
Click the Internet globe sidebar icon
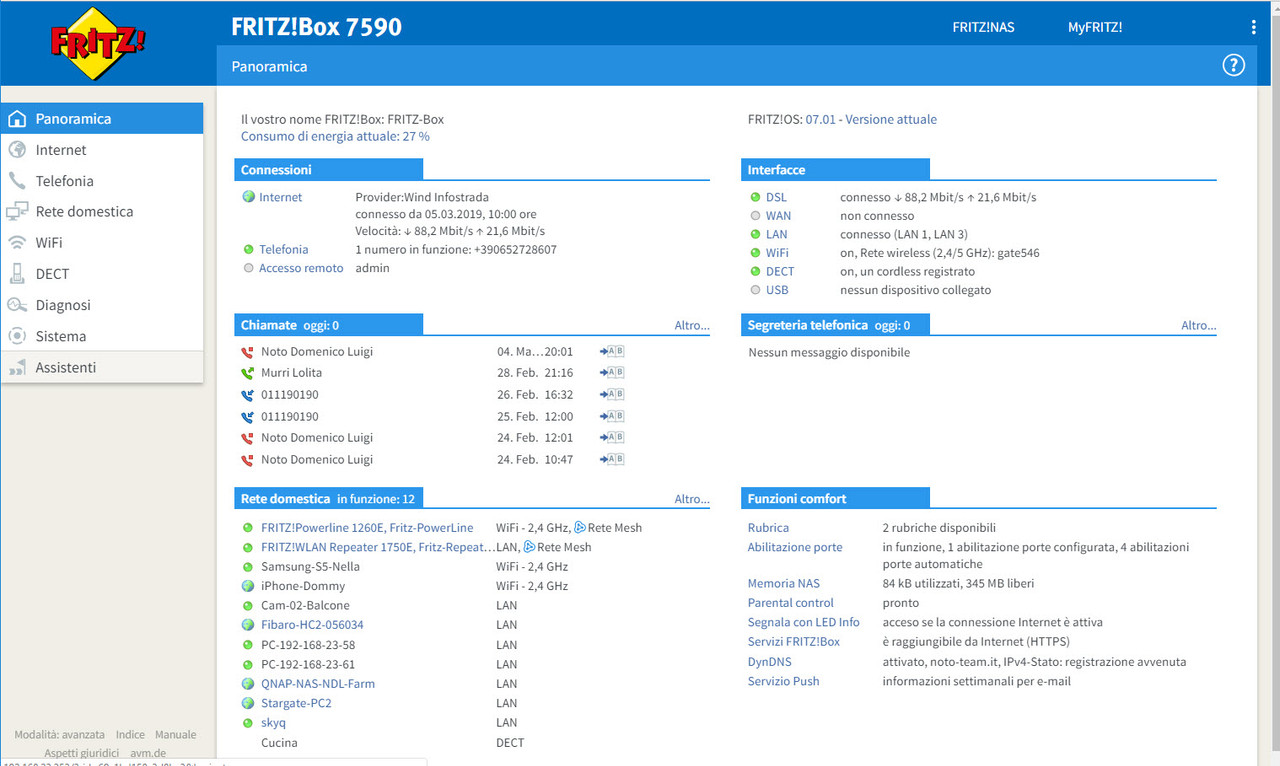[x=17, y=149]
